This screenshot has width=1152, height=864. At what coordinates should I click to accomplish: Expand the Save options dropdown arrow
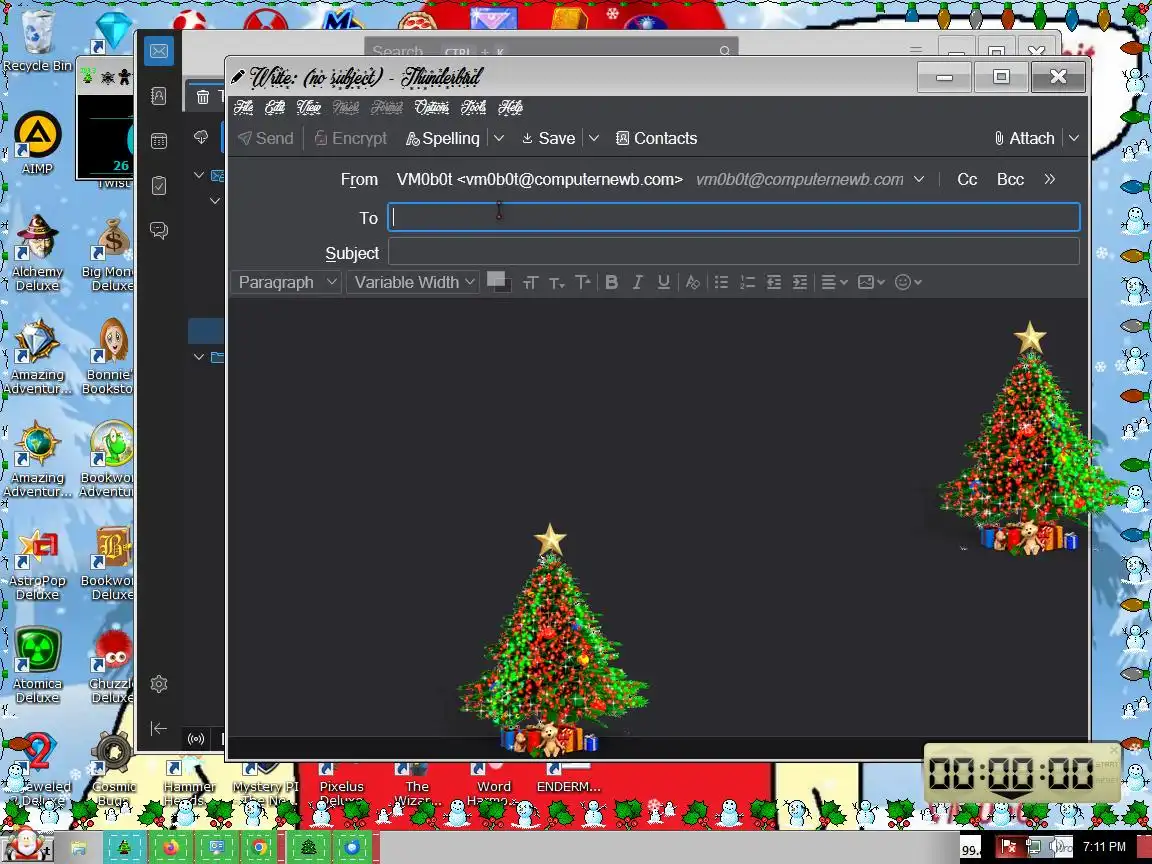(x=594, y=138)
